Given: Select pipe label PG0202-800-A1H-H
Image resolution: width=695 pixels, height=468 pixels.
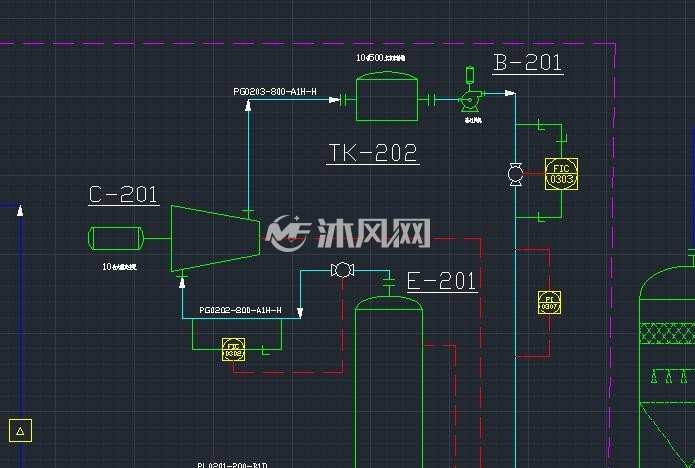Looking at the screenshot, I should 240,310.
